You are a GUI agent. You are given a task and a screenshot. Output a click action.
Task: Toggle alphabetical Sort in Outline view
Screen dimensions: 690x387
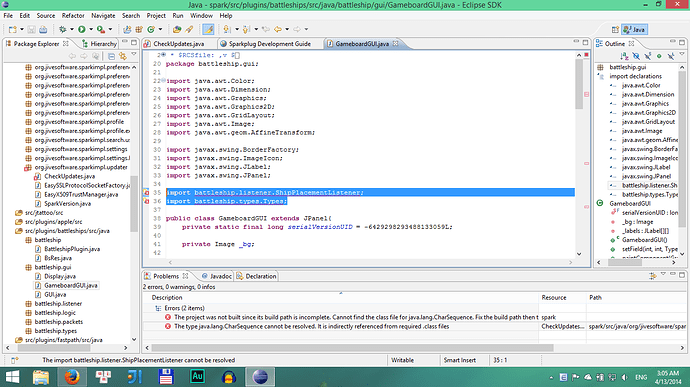point(624,56)
